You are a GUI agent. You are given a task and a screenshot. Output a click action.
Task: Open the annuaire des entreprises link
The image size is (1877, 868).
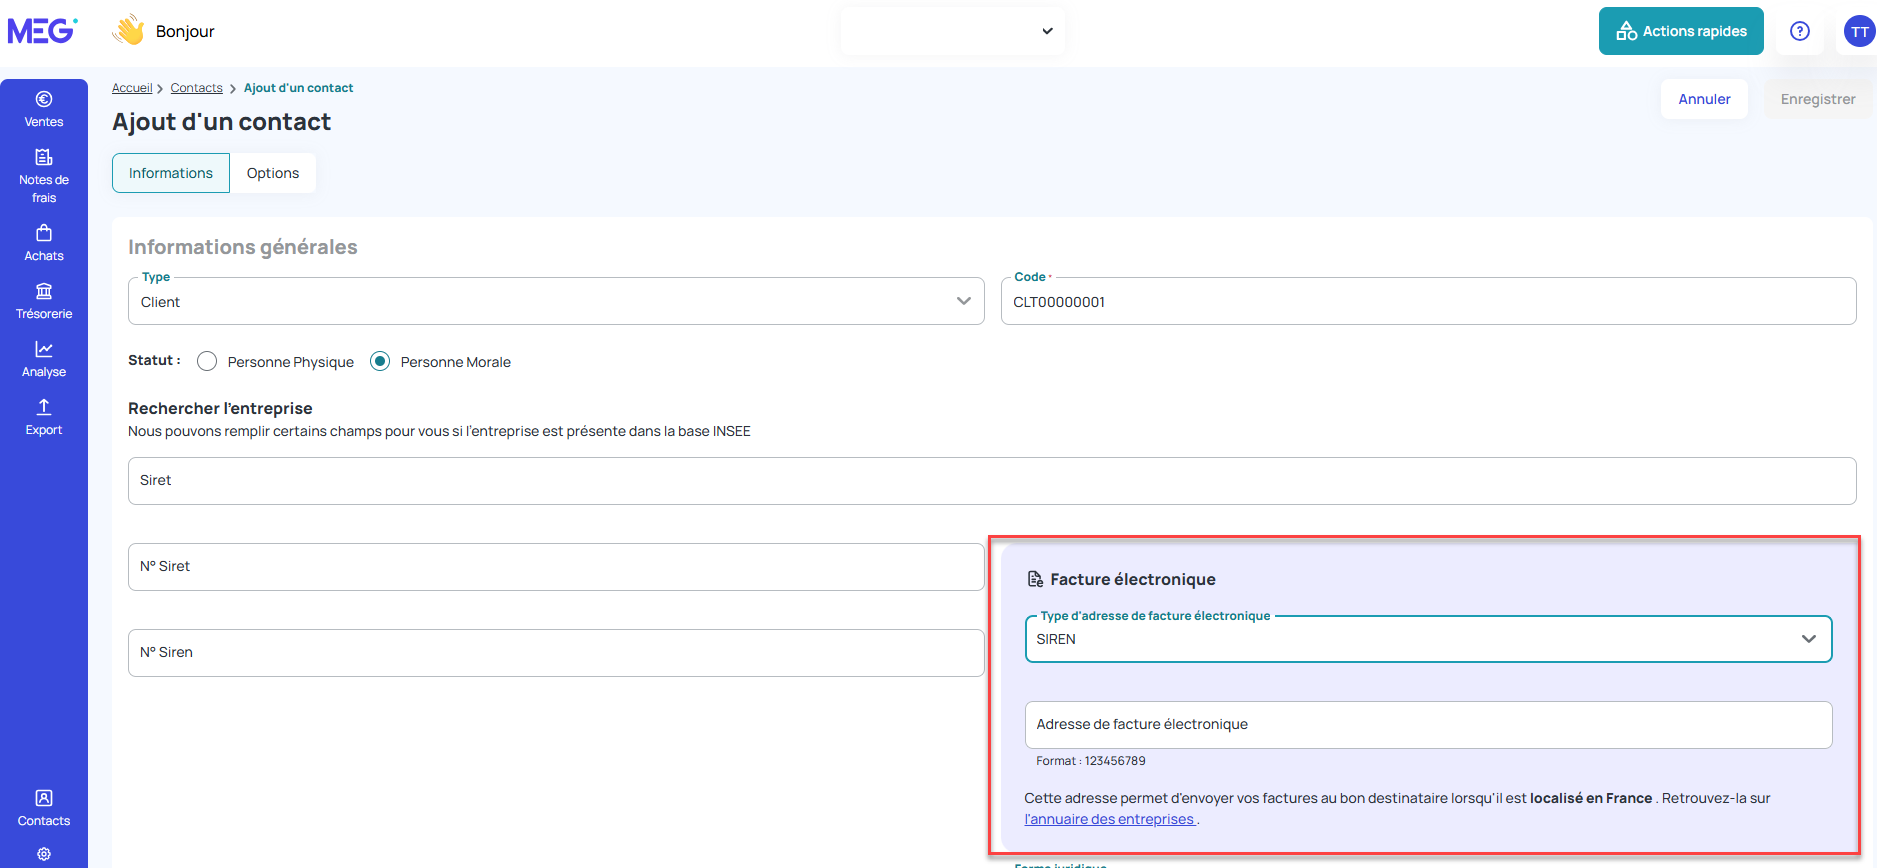(x=1109, y=819)
